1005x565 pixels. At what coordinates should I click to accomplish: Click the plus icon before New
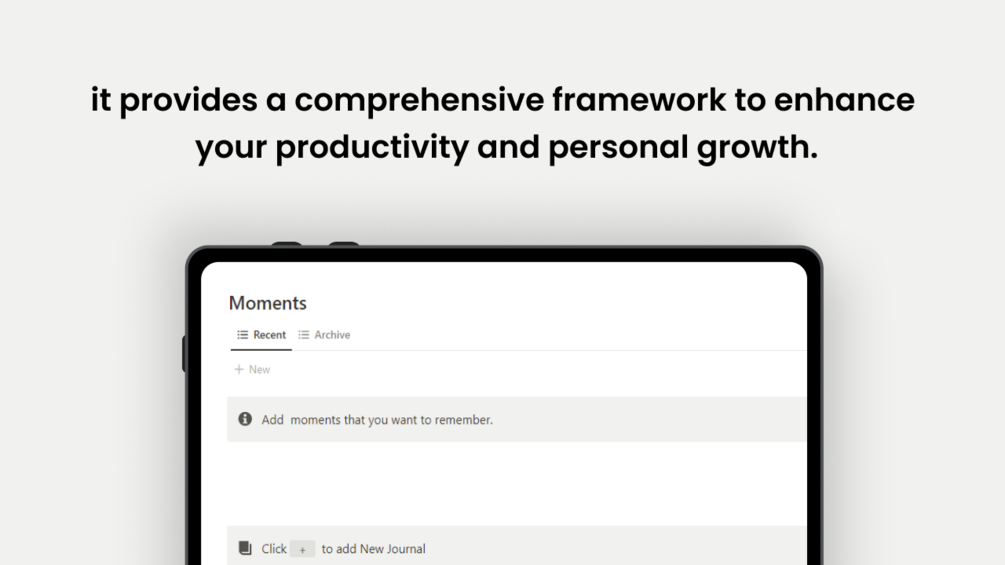[x=239, y=370]
